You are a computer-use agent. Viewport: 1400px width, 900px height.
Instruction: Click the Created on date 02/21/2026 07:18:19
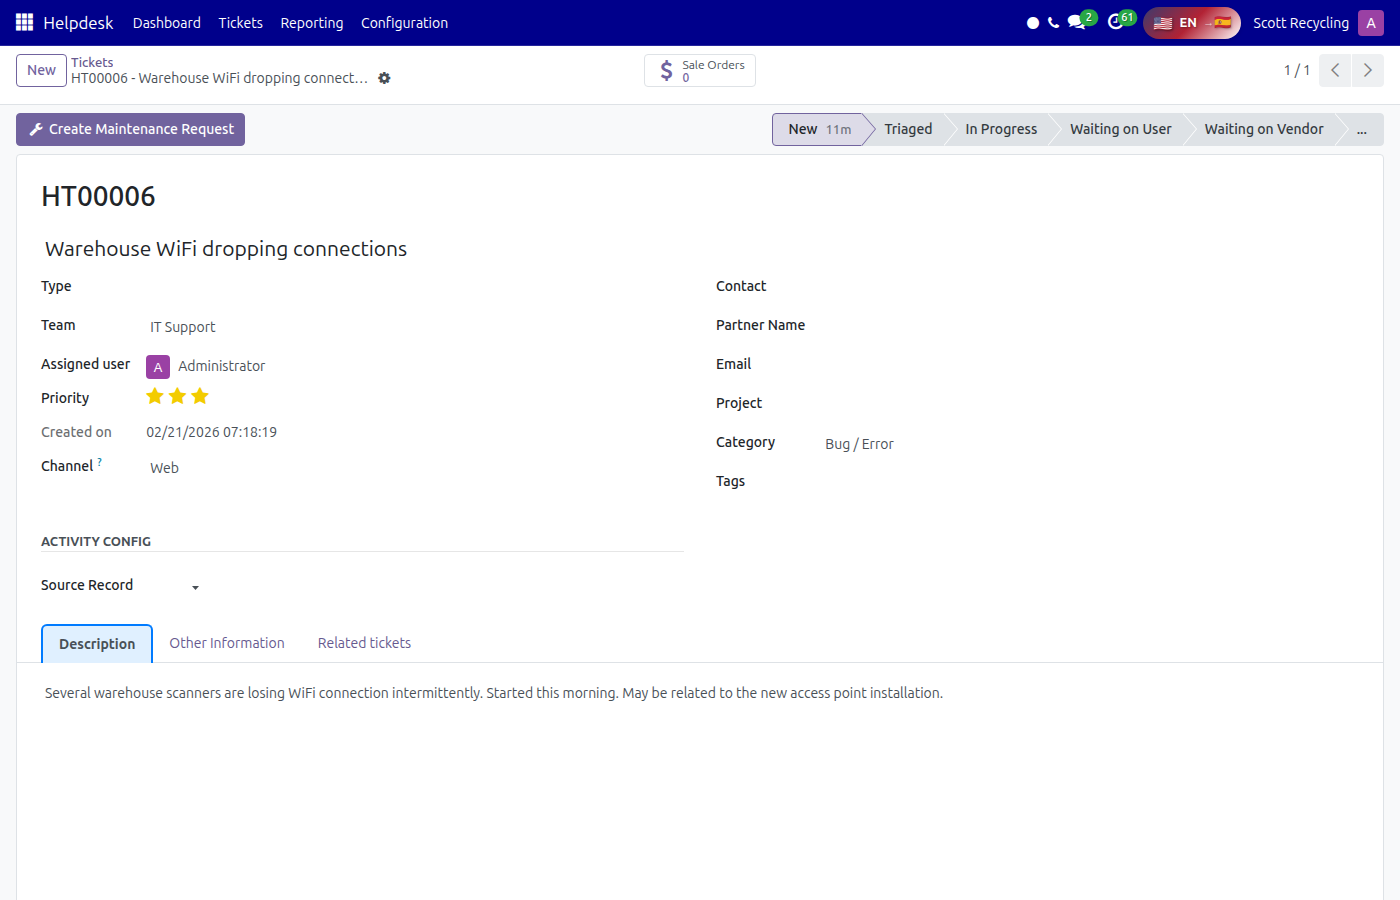[x=212, y=432]
